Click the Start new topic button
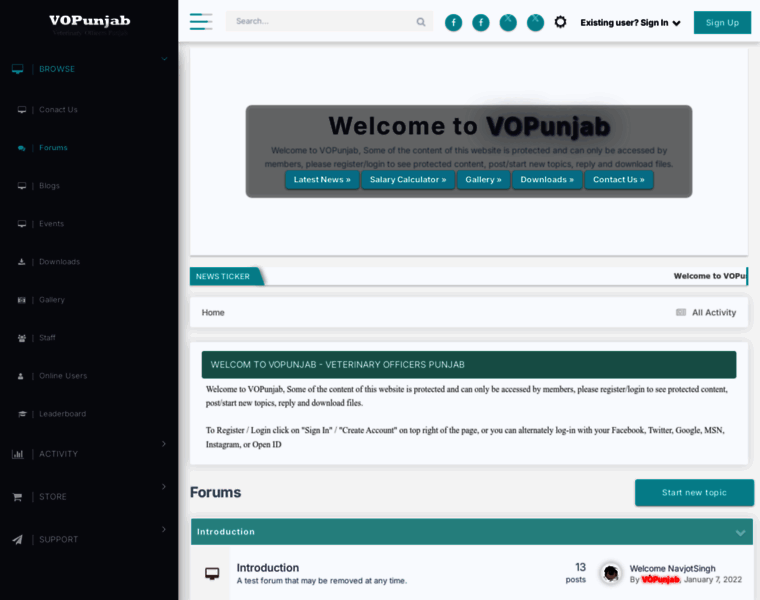This screenshot has width=760, height=600. click(x=694, y=493)
